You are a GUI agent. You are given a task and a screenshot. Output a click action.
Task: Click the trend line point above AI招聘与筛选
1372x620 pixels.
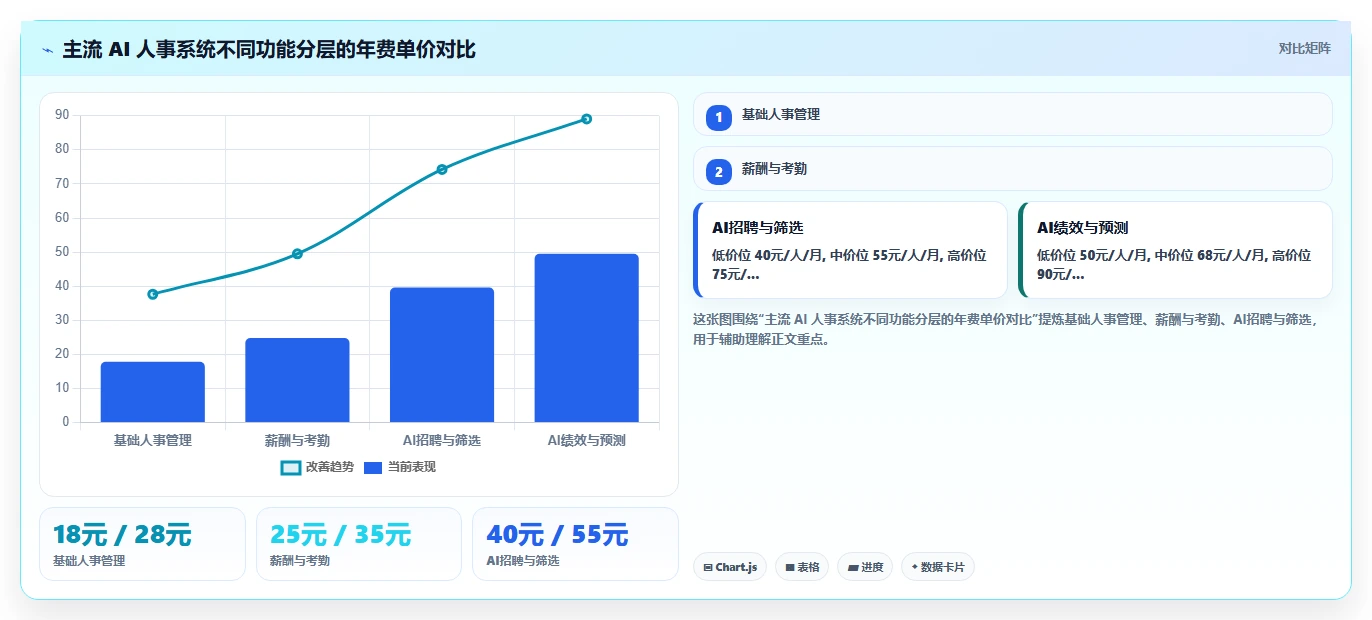pos(442,169)
